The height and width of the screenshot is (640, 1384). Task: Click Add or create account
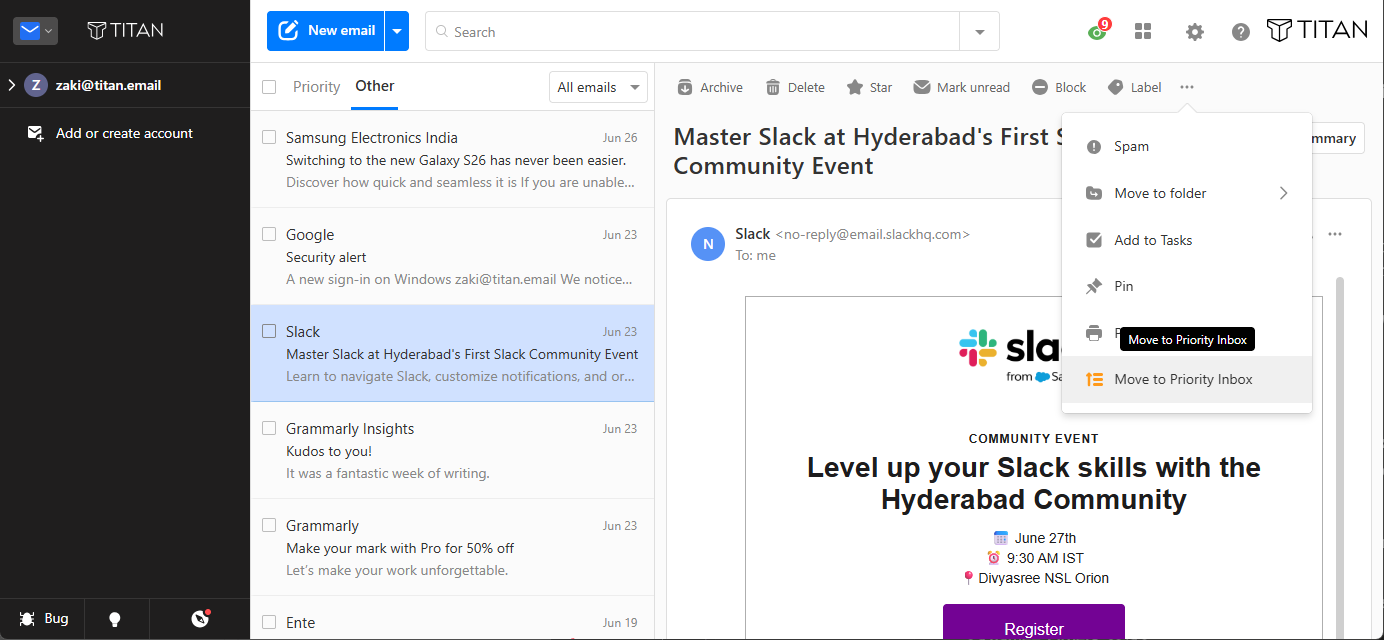[x=124, y=133]
